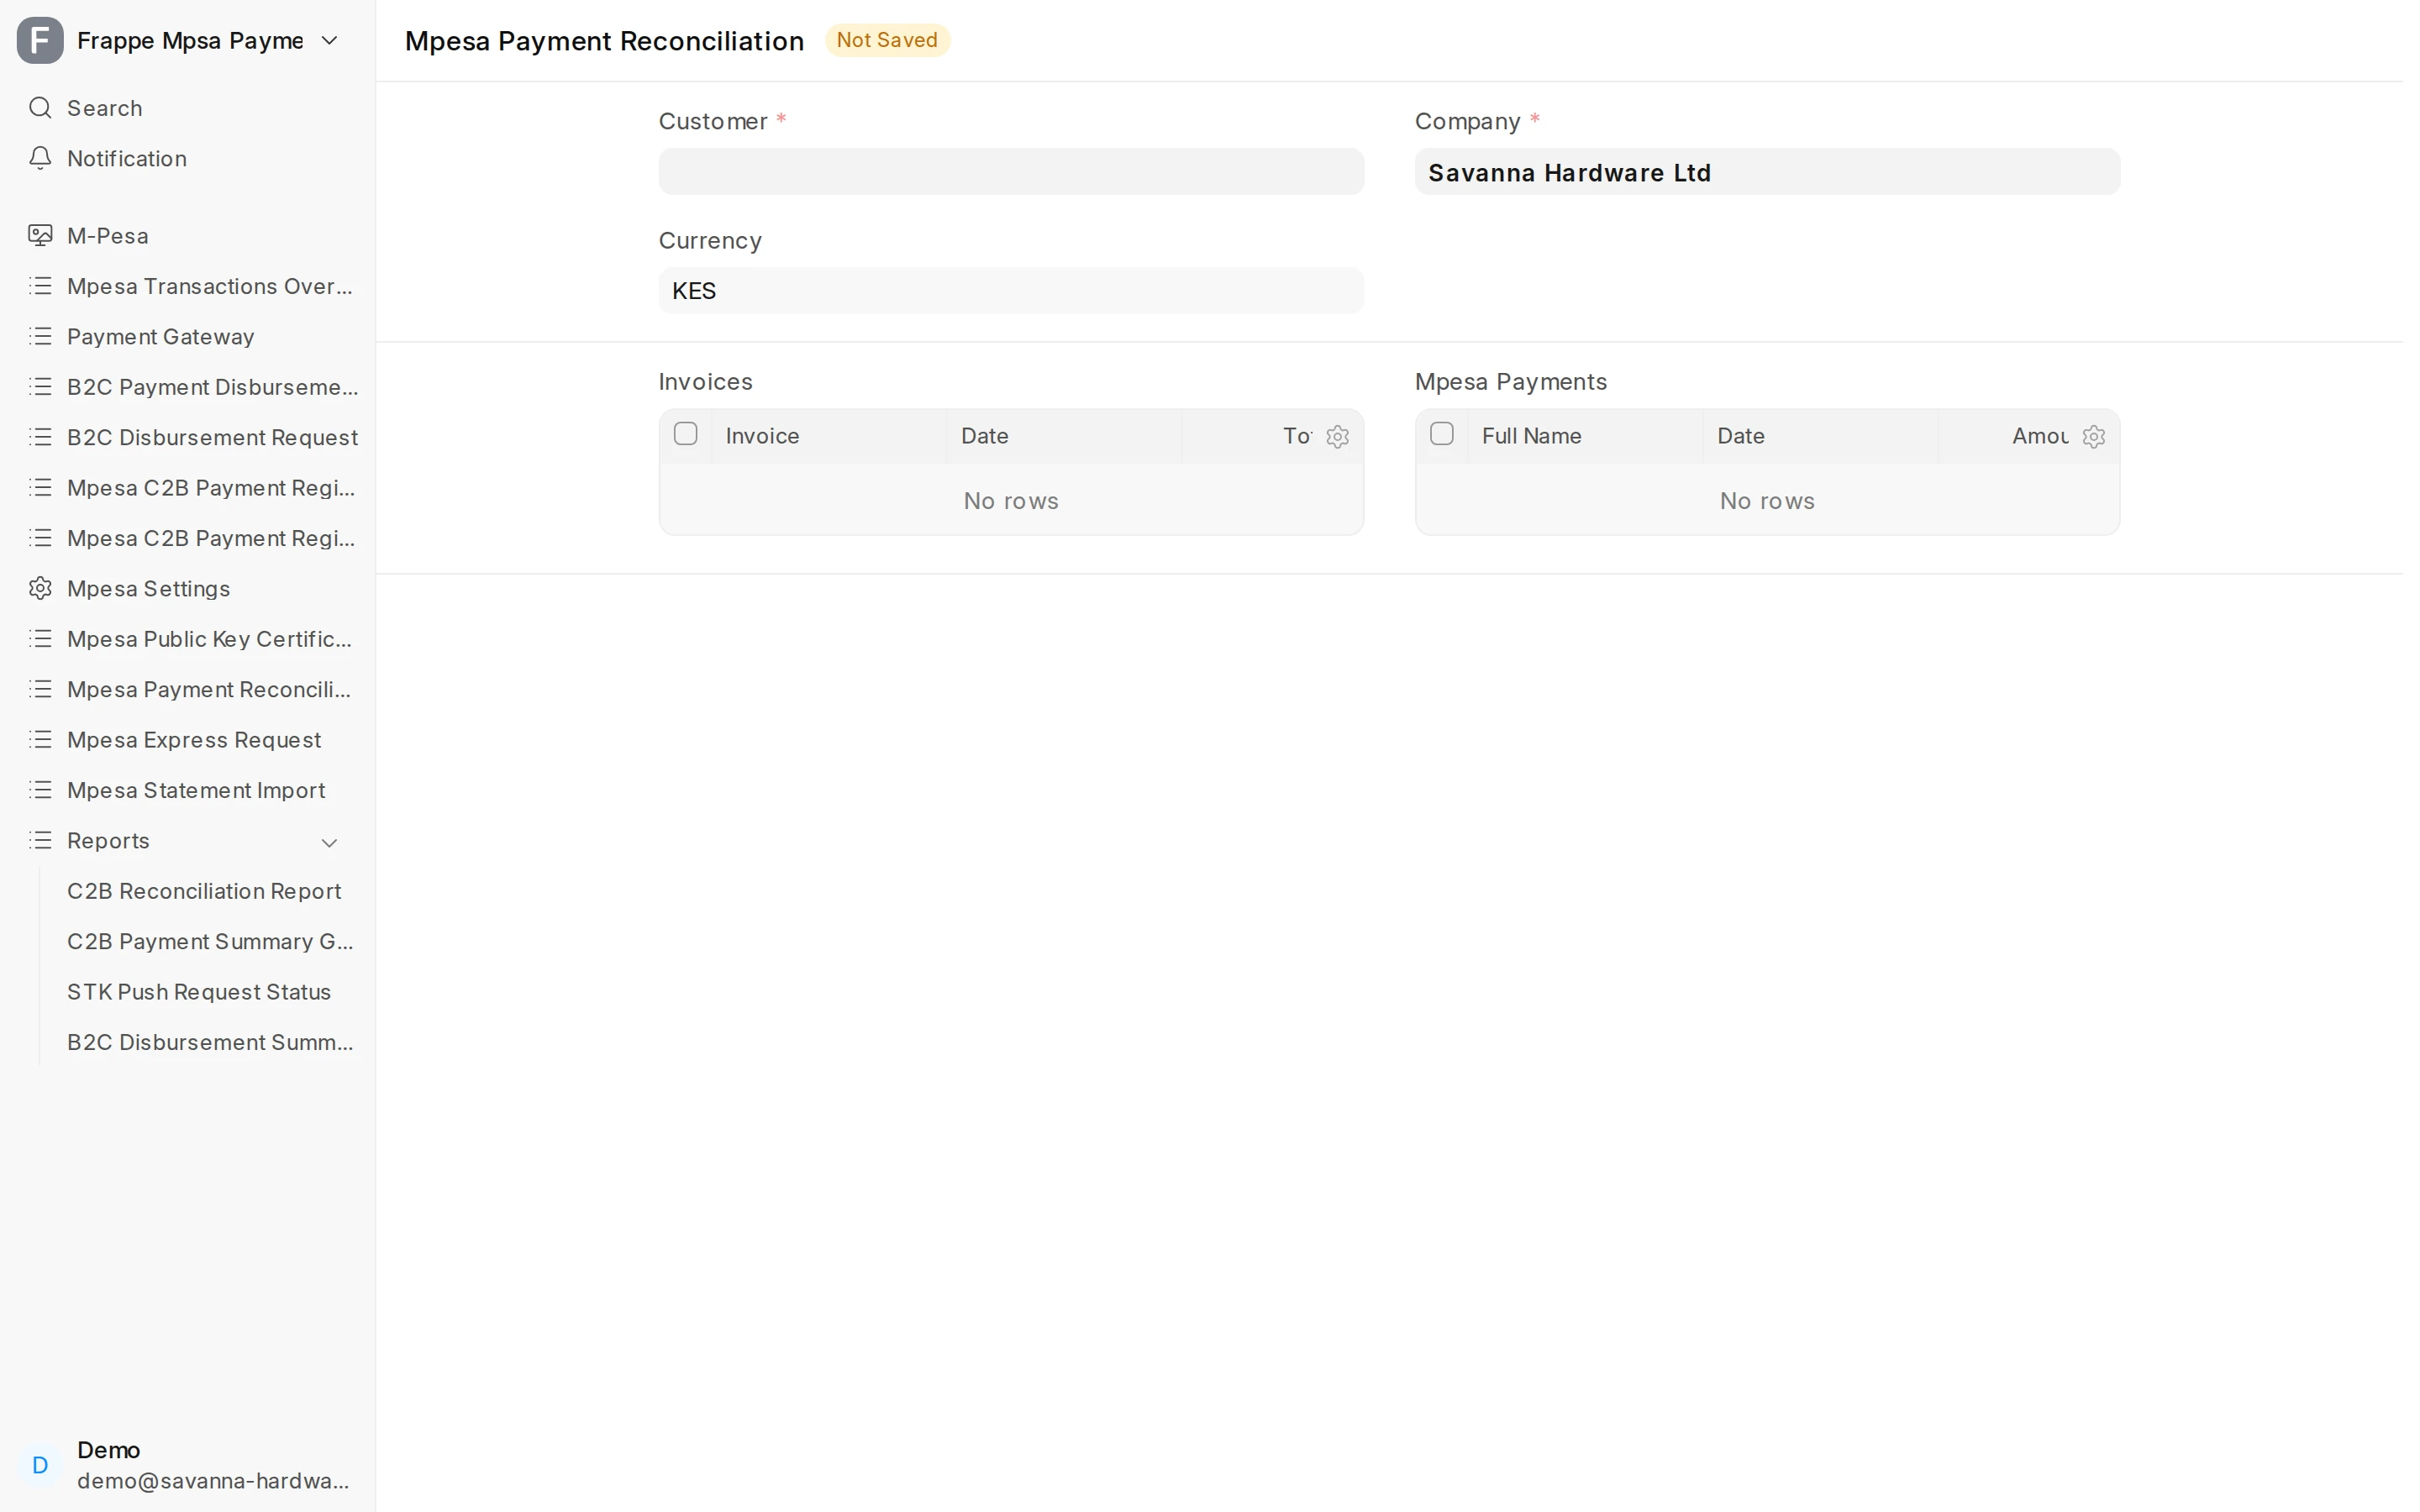
Task: Click the Search magnifier icon in sidebar
Action: pyautogui.click(x=40, y=108)
